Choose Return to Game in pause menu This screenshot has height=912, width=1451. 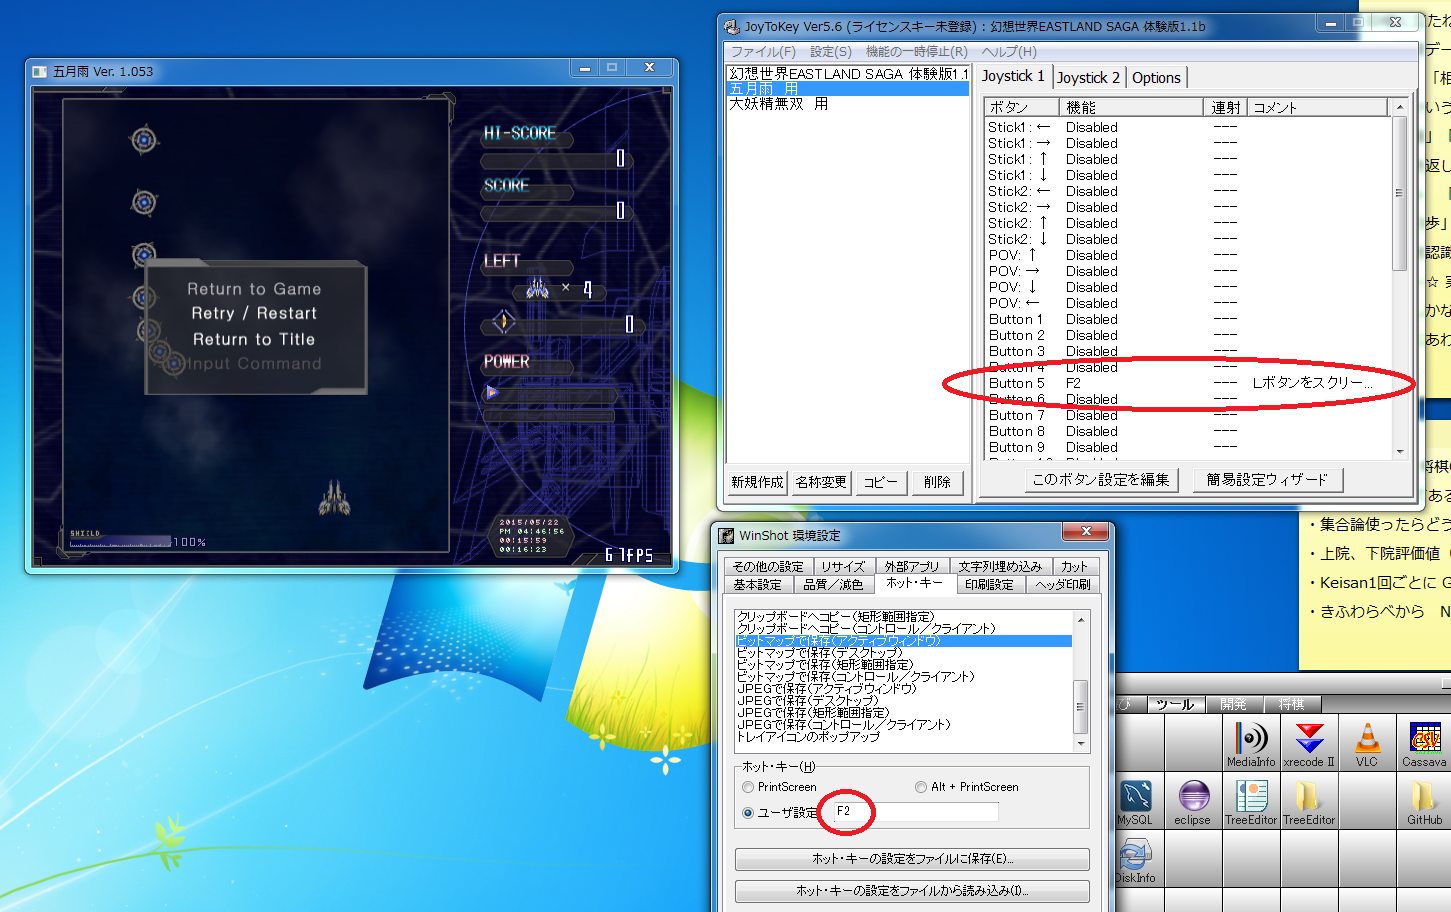(x=254, y=289)
